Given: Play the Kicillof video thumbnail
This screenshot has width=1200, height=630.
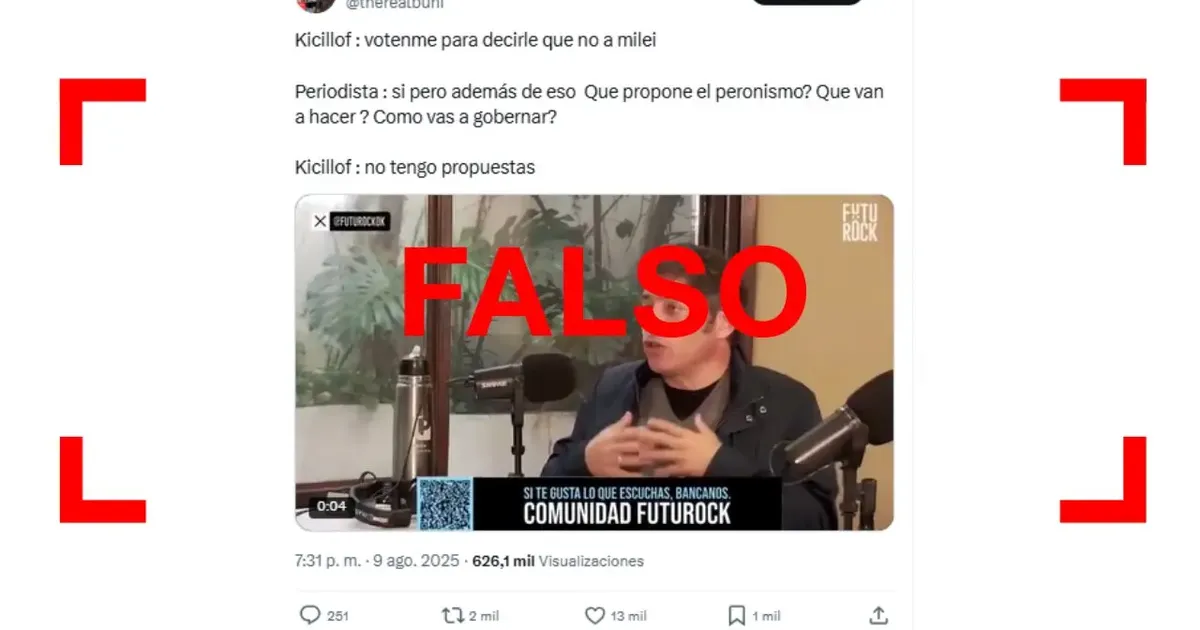Looking at the screenshot, I should (x=594, y=362).
